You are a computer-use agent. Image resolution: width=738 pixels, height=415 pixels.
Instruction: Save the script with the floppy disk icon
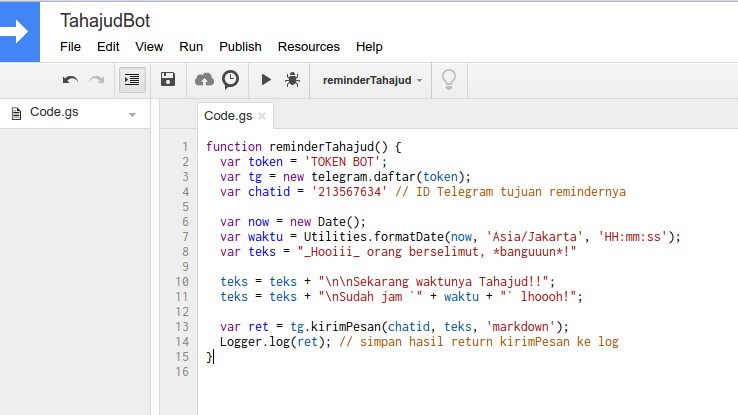click(168, 79)
